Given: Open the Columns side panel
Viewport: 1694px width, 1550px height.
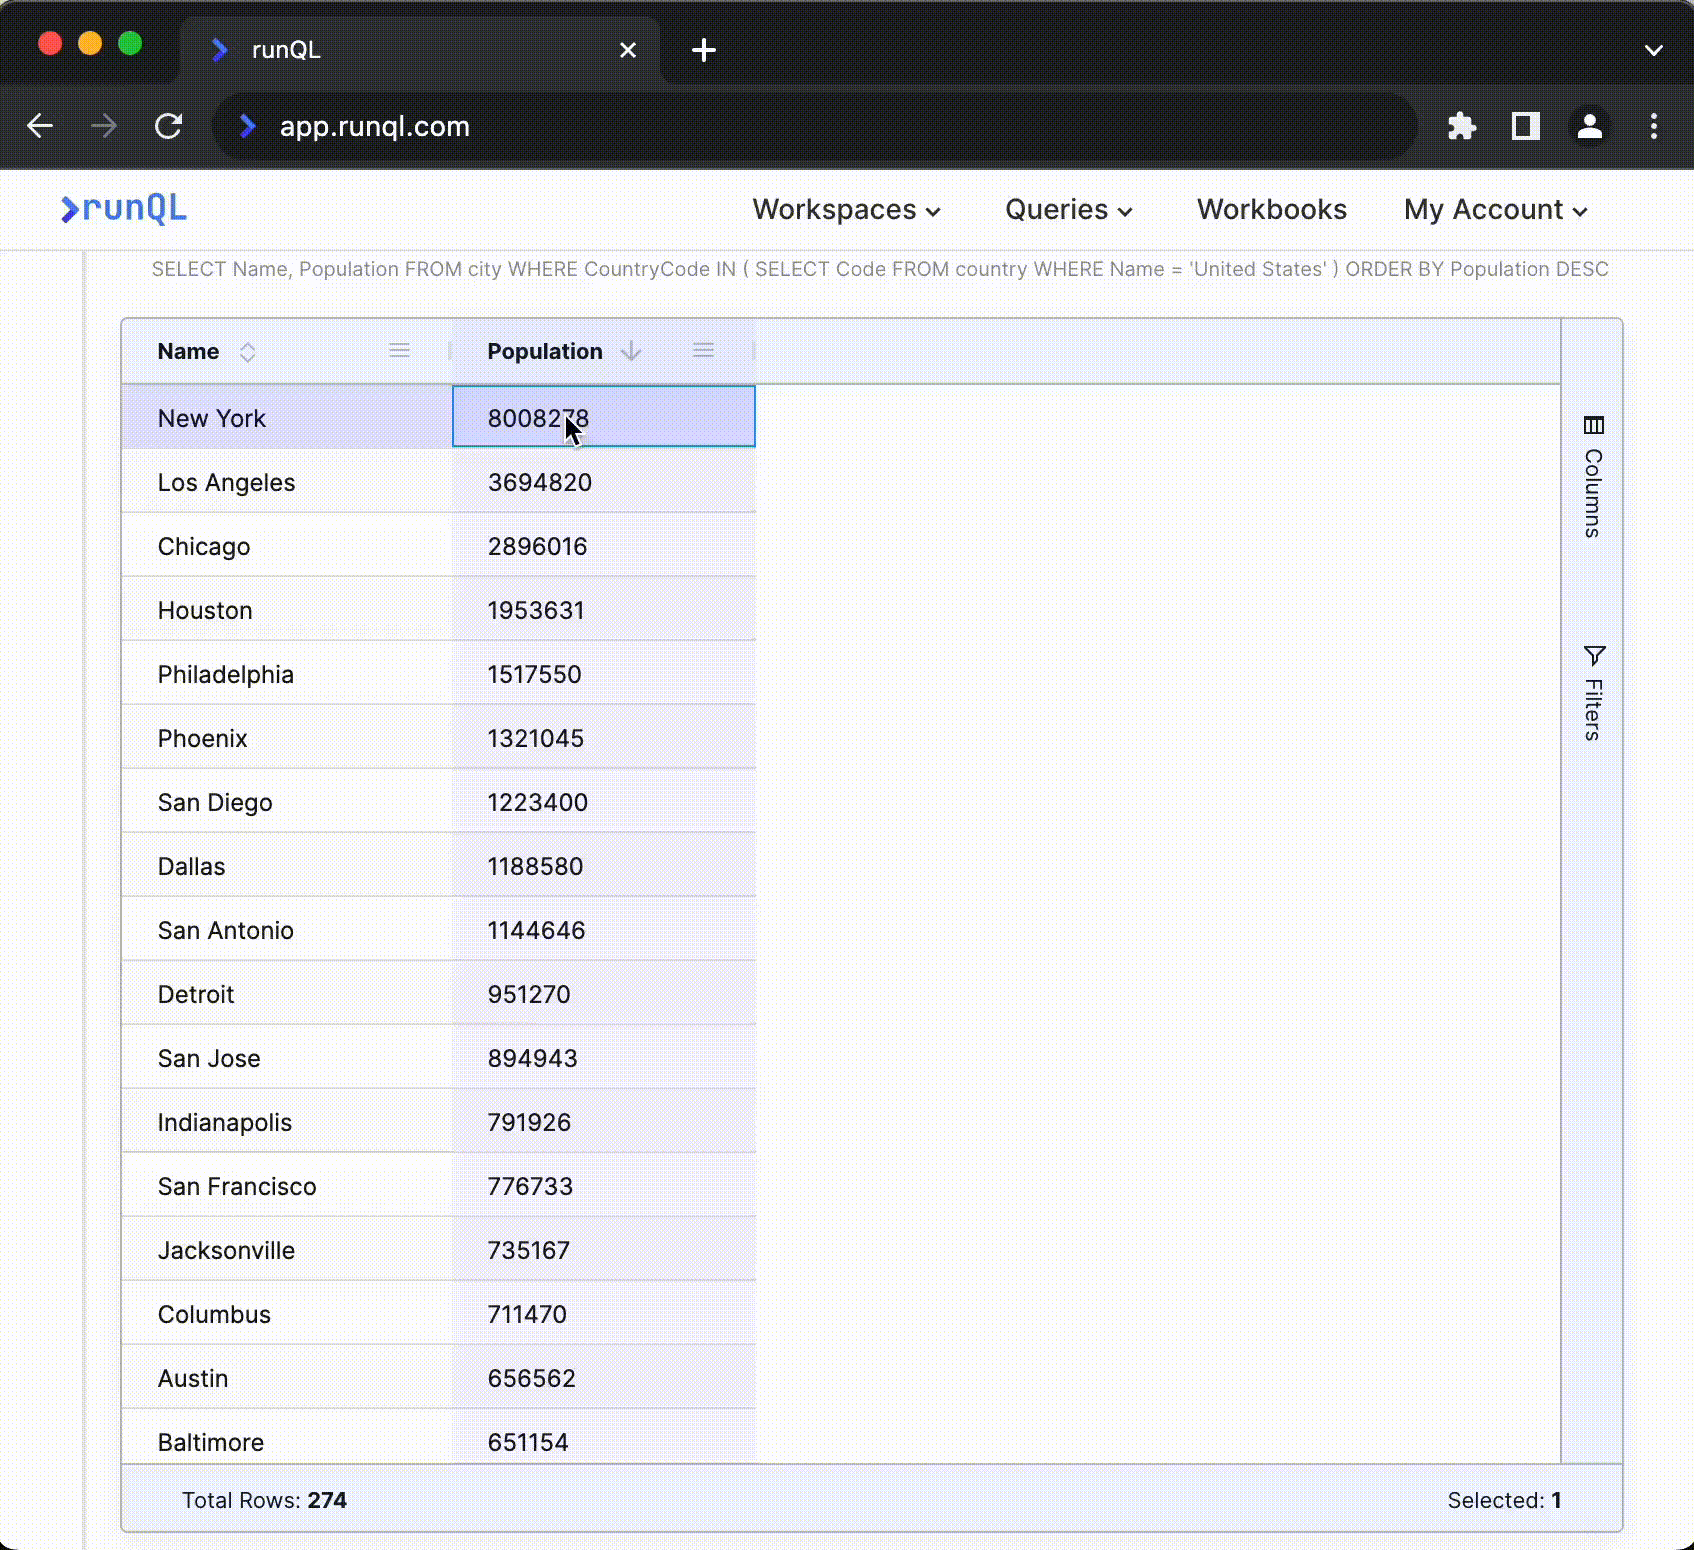Looking at the screenshot, I should click(x=1593, y=477).
